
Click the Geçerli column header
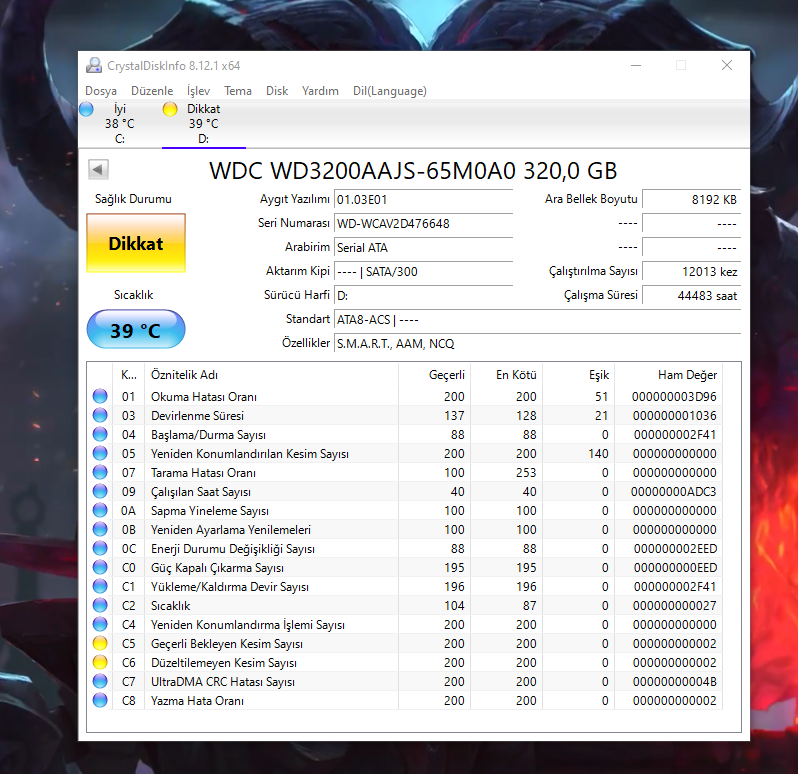[x=435, y=375]
